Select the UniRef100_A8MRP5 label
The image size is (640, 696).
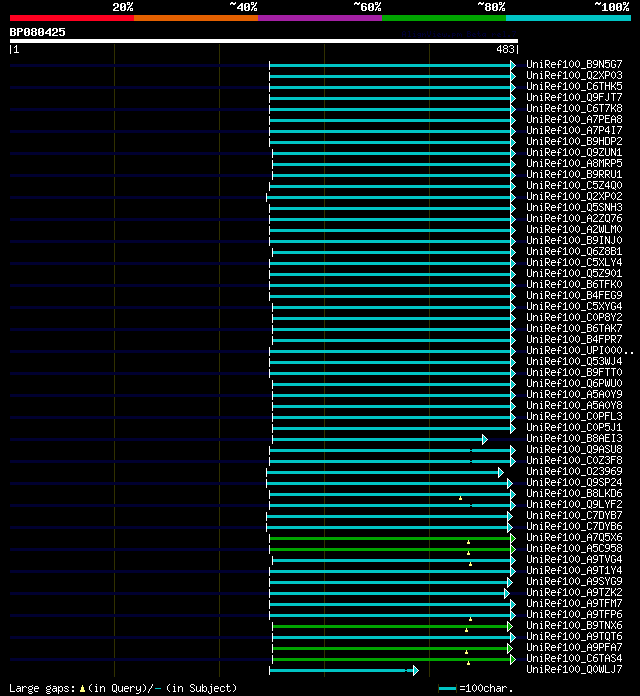point(574,163)
